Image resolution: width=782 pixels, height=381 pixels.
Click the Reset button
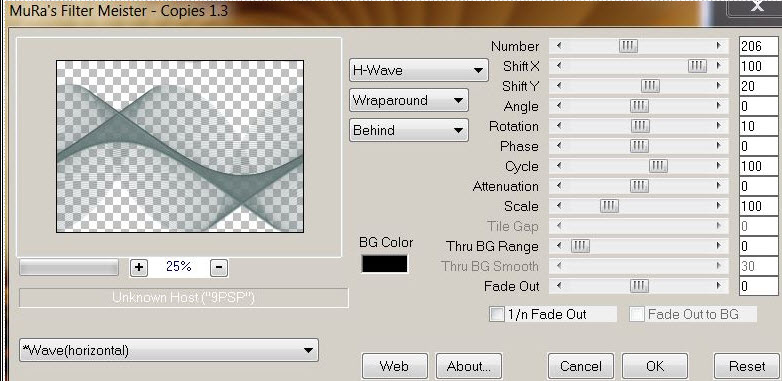(x=747, y=366)
